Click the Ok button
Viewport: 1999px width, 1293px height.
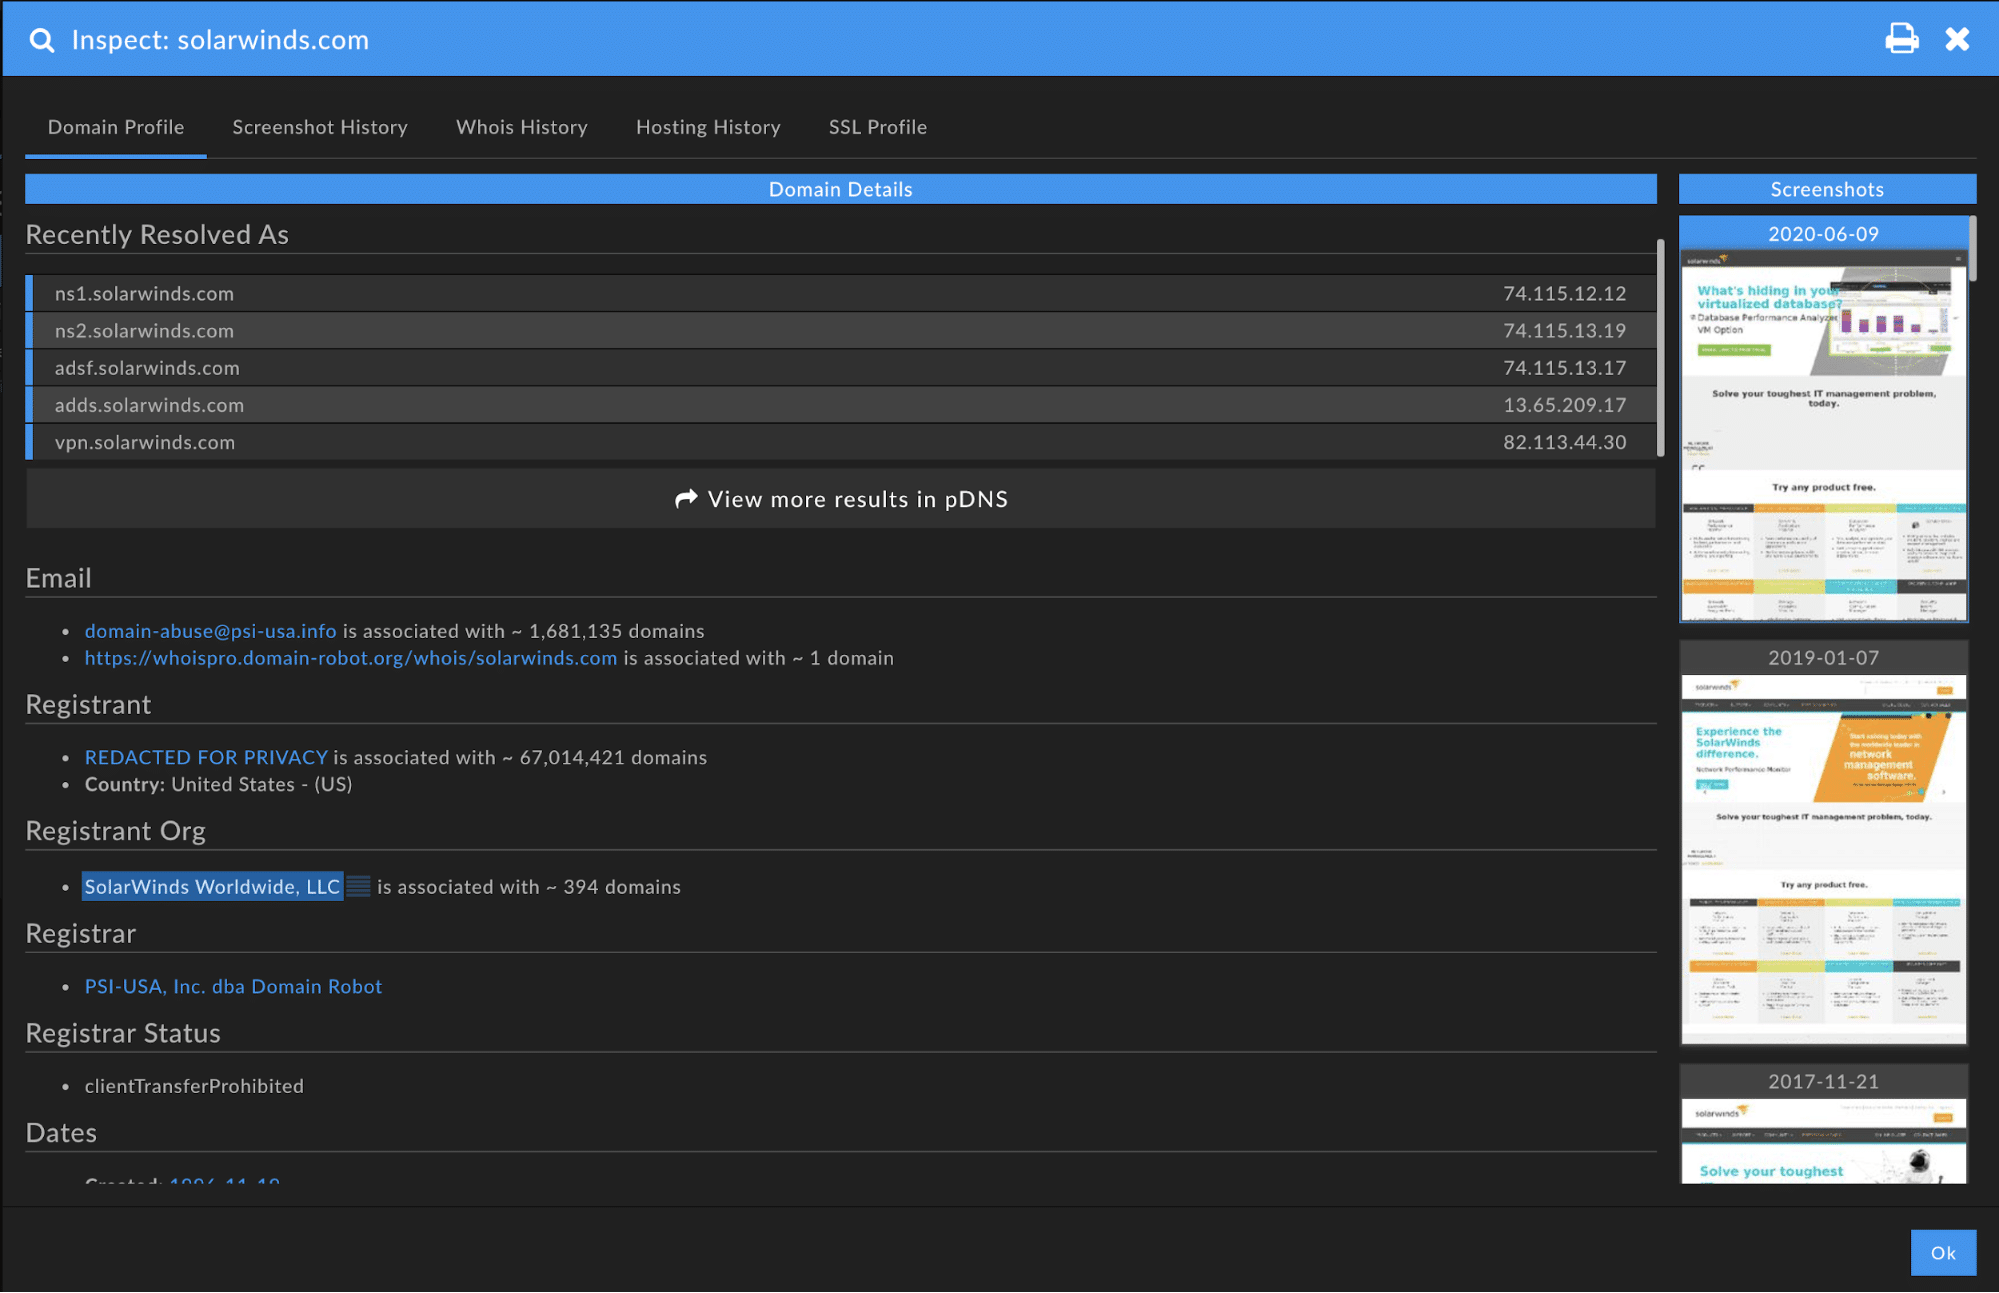click(x=1943, y=1252)
